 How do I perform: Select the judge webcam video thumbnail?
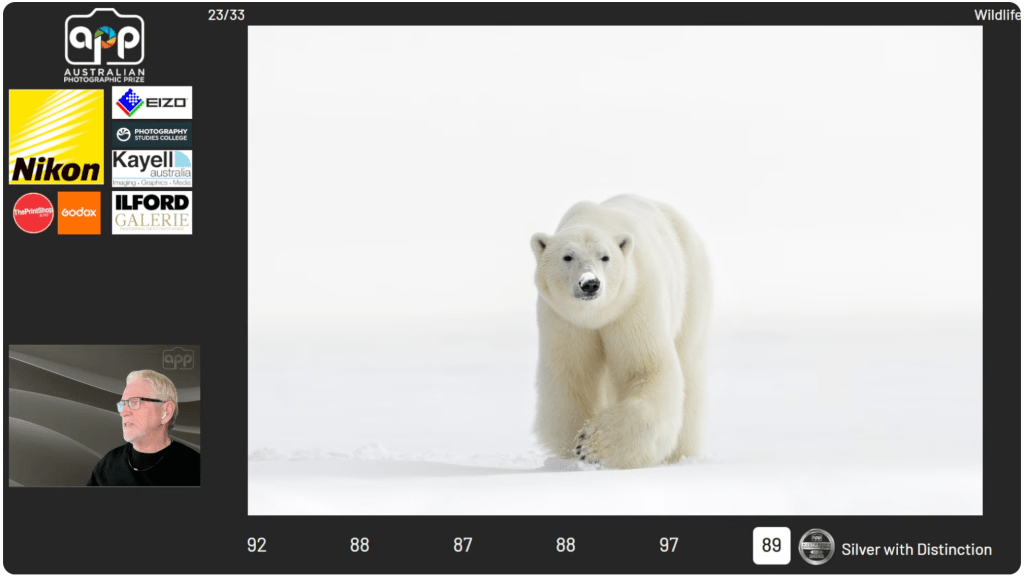click(x=104, y=416)
